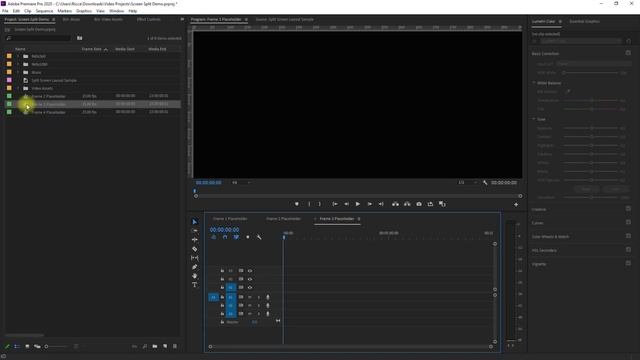Select the Ripple Edit tool
The width and height of the screenshot is (640, 360).
click(x=195, y=240)
